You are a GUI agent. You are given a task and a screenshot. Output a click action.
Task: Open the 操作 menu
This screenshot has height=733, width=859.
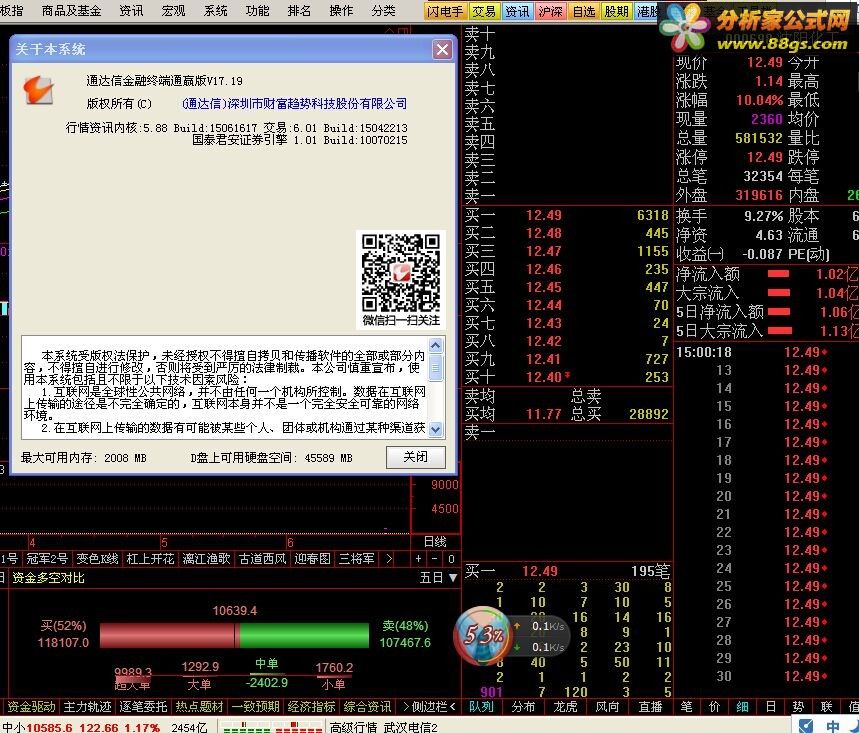click(341, 10)
